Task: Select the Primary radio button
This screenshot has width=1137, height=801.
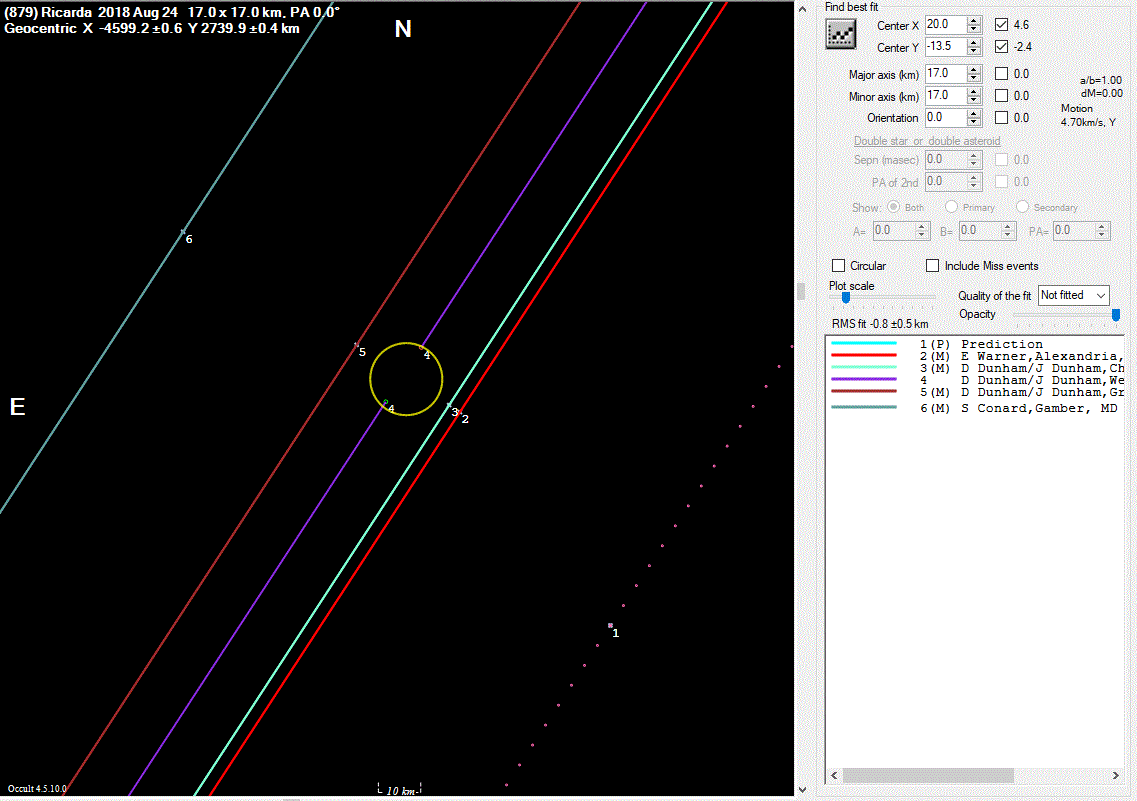Action: pos(951,207)
